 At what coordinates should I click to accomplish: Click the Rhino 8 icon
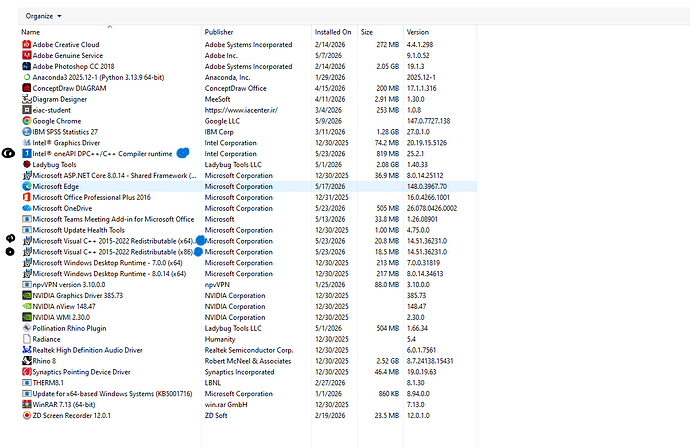pos(27,361)
